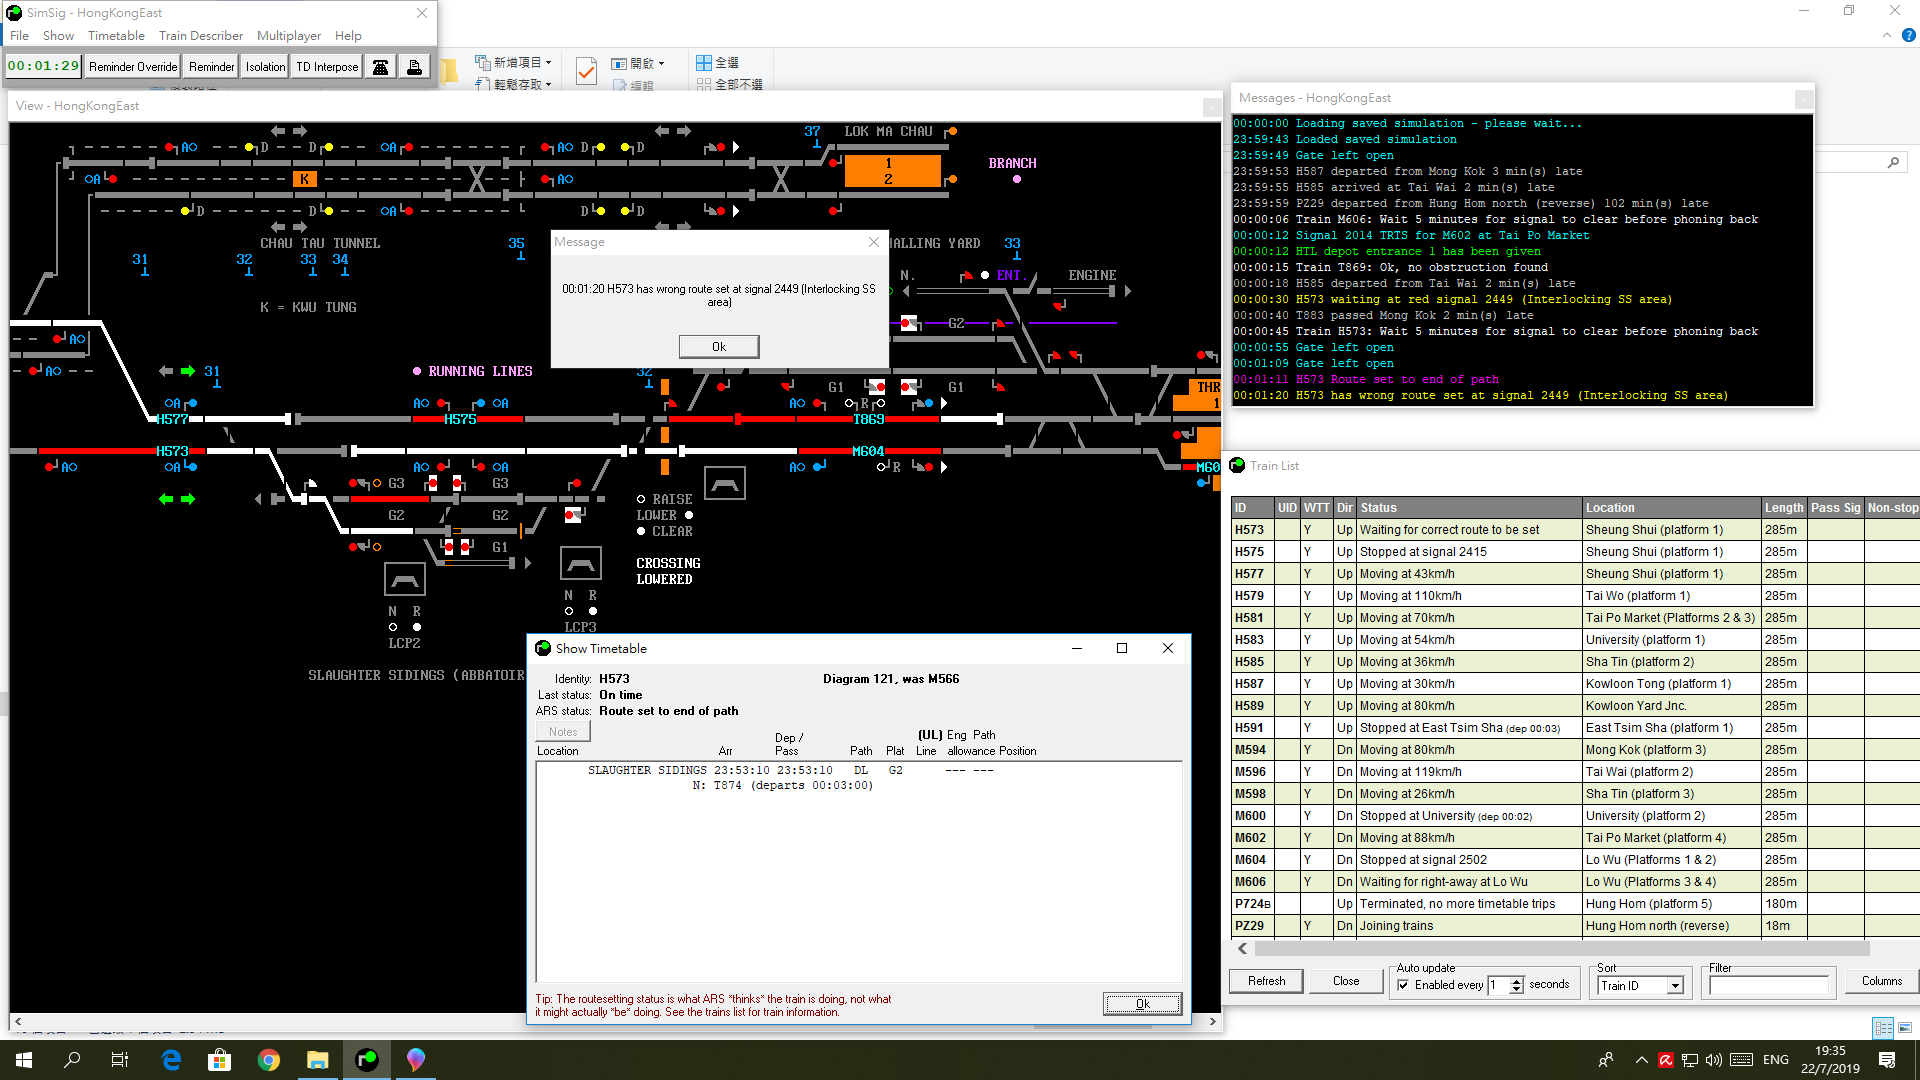This screenshot has height=1080, width=1920.
Task: Click the telephone calls icon in SimSig toolbar
Action: (381, 67)
